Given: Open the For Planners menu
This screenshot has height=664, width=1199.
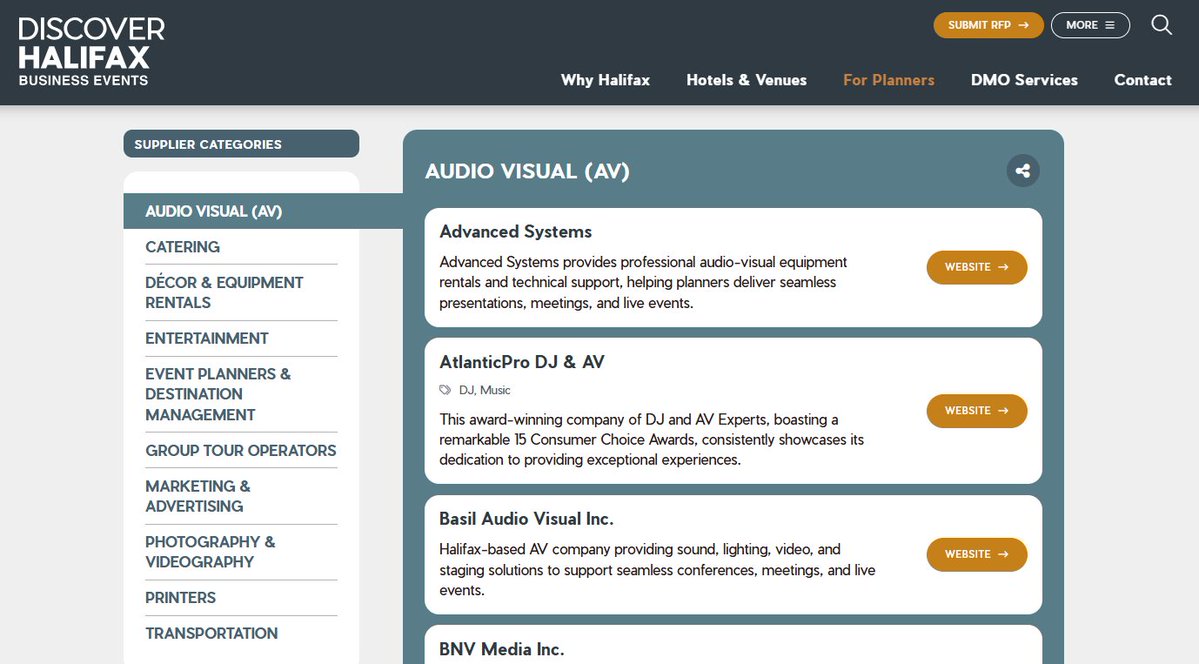Looking at the screenshot, I should [x=889, y=80].
